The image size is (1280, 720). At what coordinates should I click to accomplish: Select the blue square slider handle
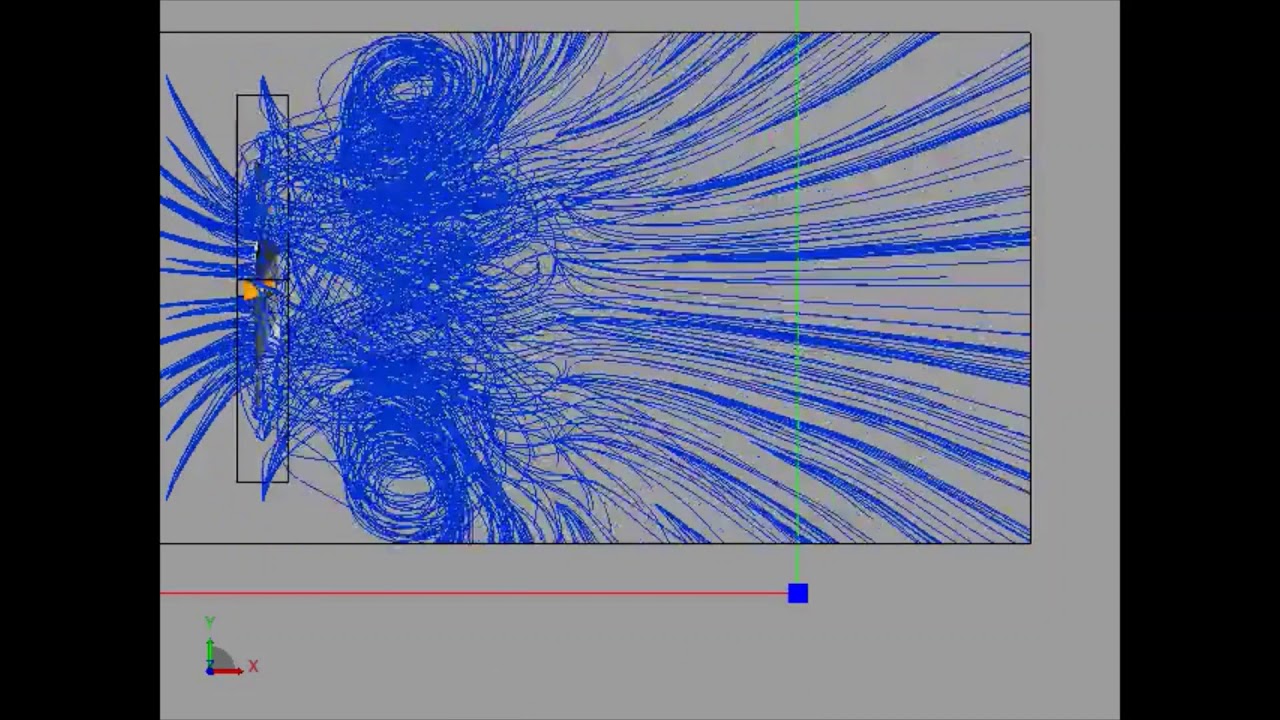[x=797, y=594]
